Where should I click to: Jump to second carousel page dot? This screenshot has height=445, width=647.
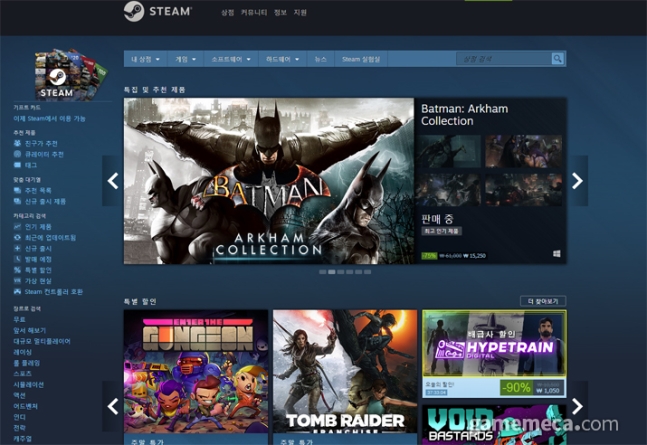point(331,272)
